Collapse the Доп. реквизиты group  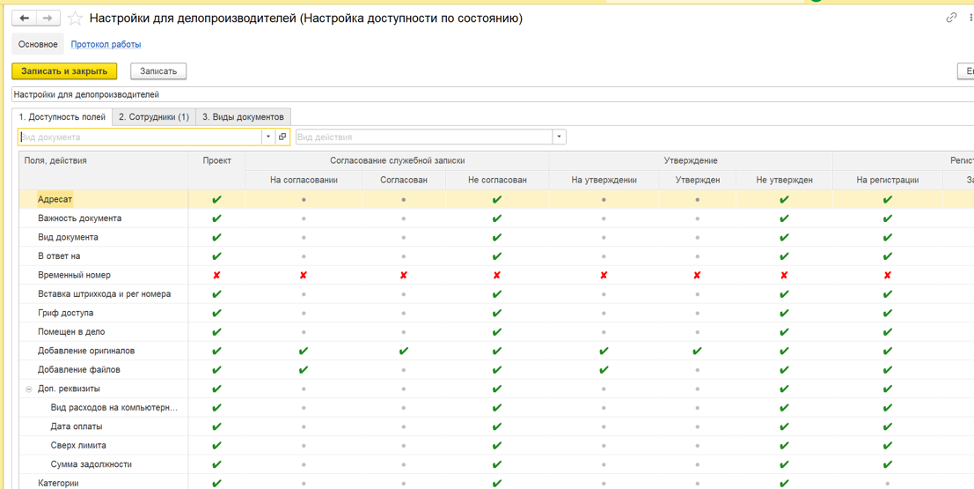(29, 389)
